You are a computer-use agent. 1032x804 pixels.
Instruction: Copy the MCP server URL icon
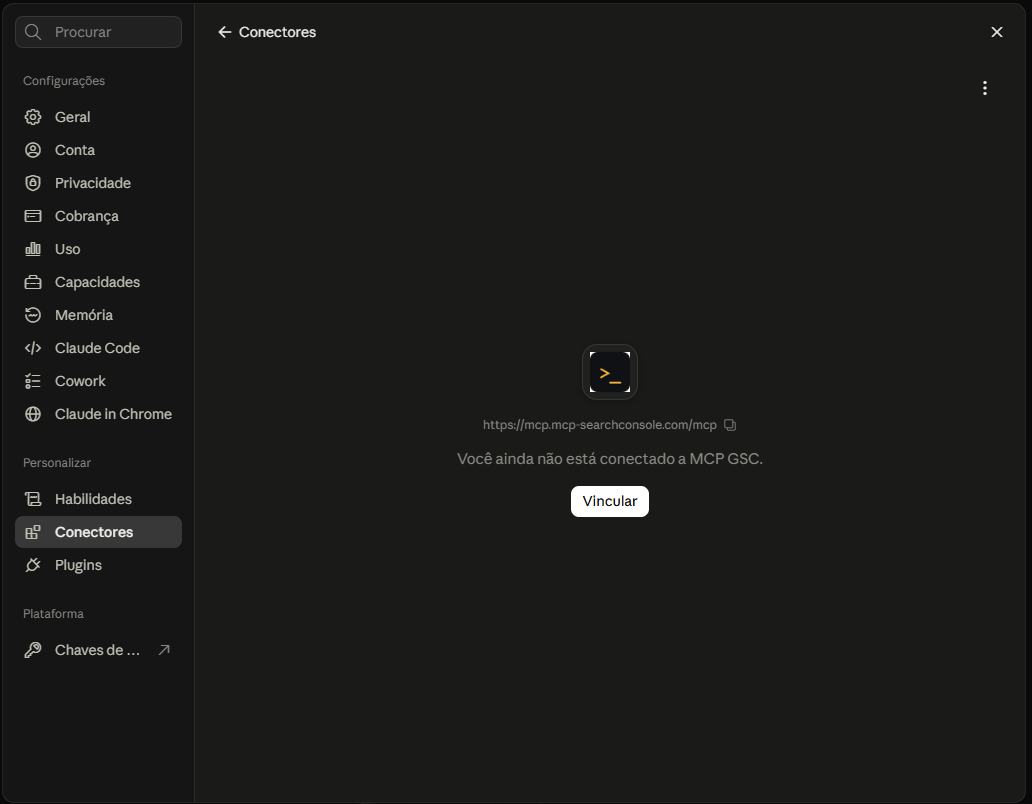(730, 425)
